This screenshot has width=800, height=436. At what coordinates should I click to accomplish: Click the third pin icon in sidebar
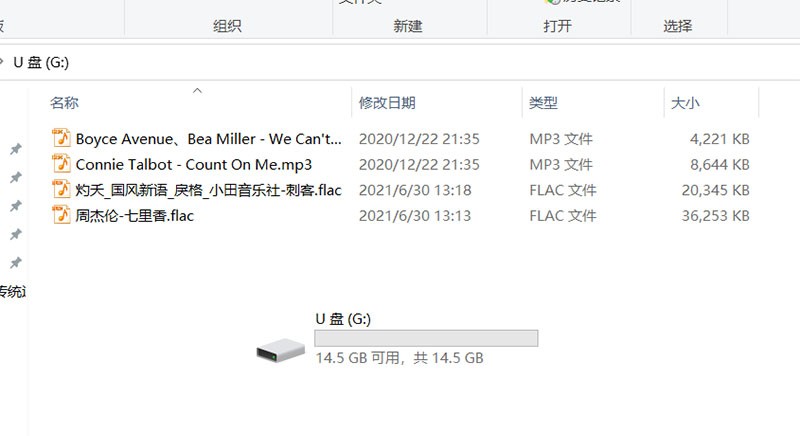[x=16, y=206]
